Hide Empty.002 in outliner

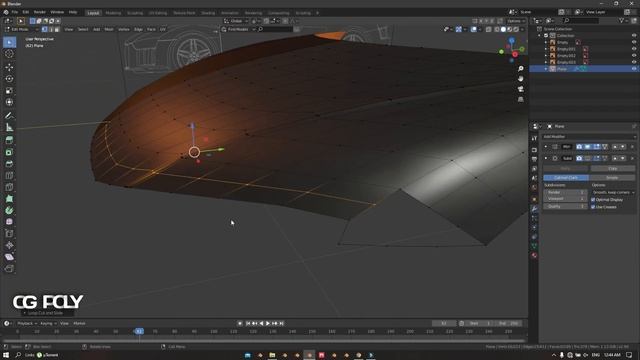coord(634,56)
